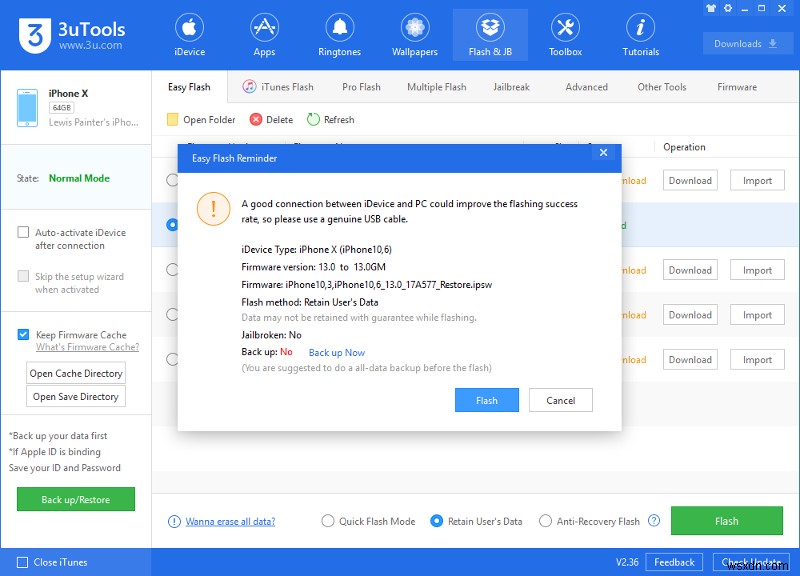Image resolution: width=800 pixels, height=576 pixels.
Task: Open the iDevice section
Action: click(x=189, y=35)
